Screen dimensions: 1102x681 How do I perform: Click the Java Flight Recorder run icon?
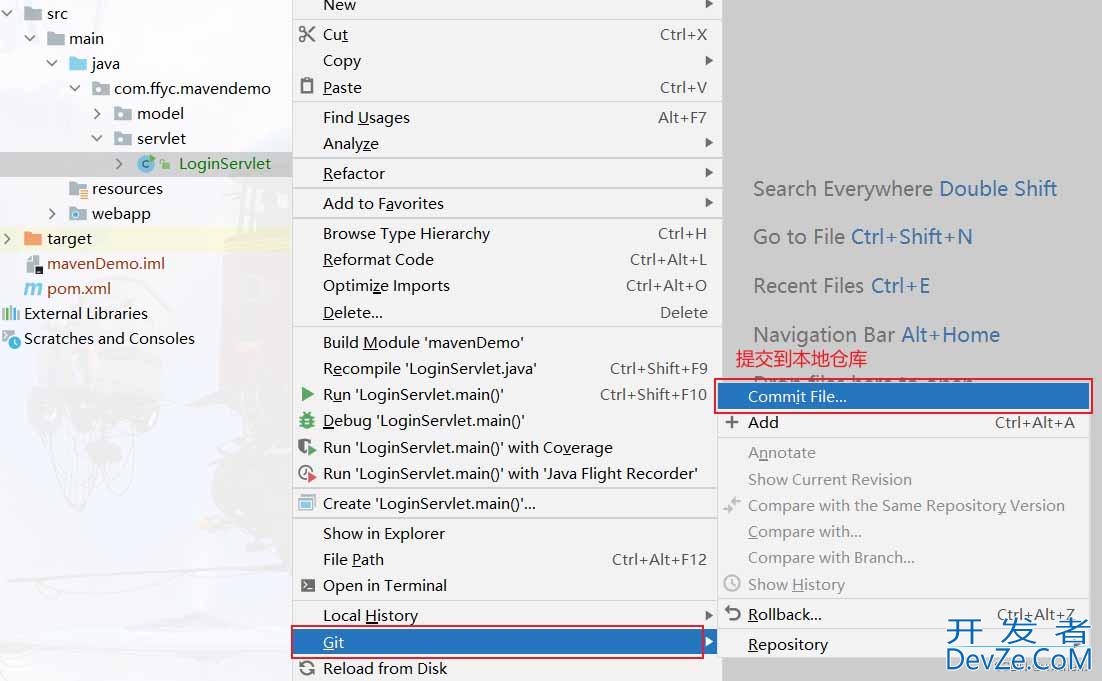tap(307, 473)
